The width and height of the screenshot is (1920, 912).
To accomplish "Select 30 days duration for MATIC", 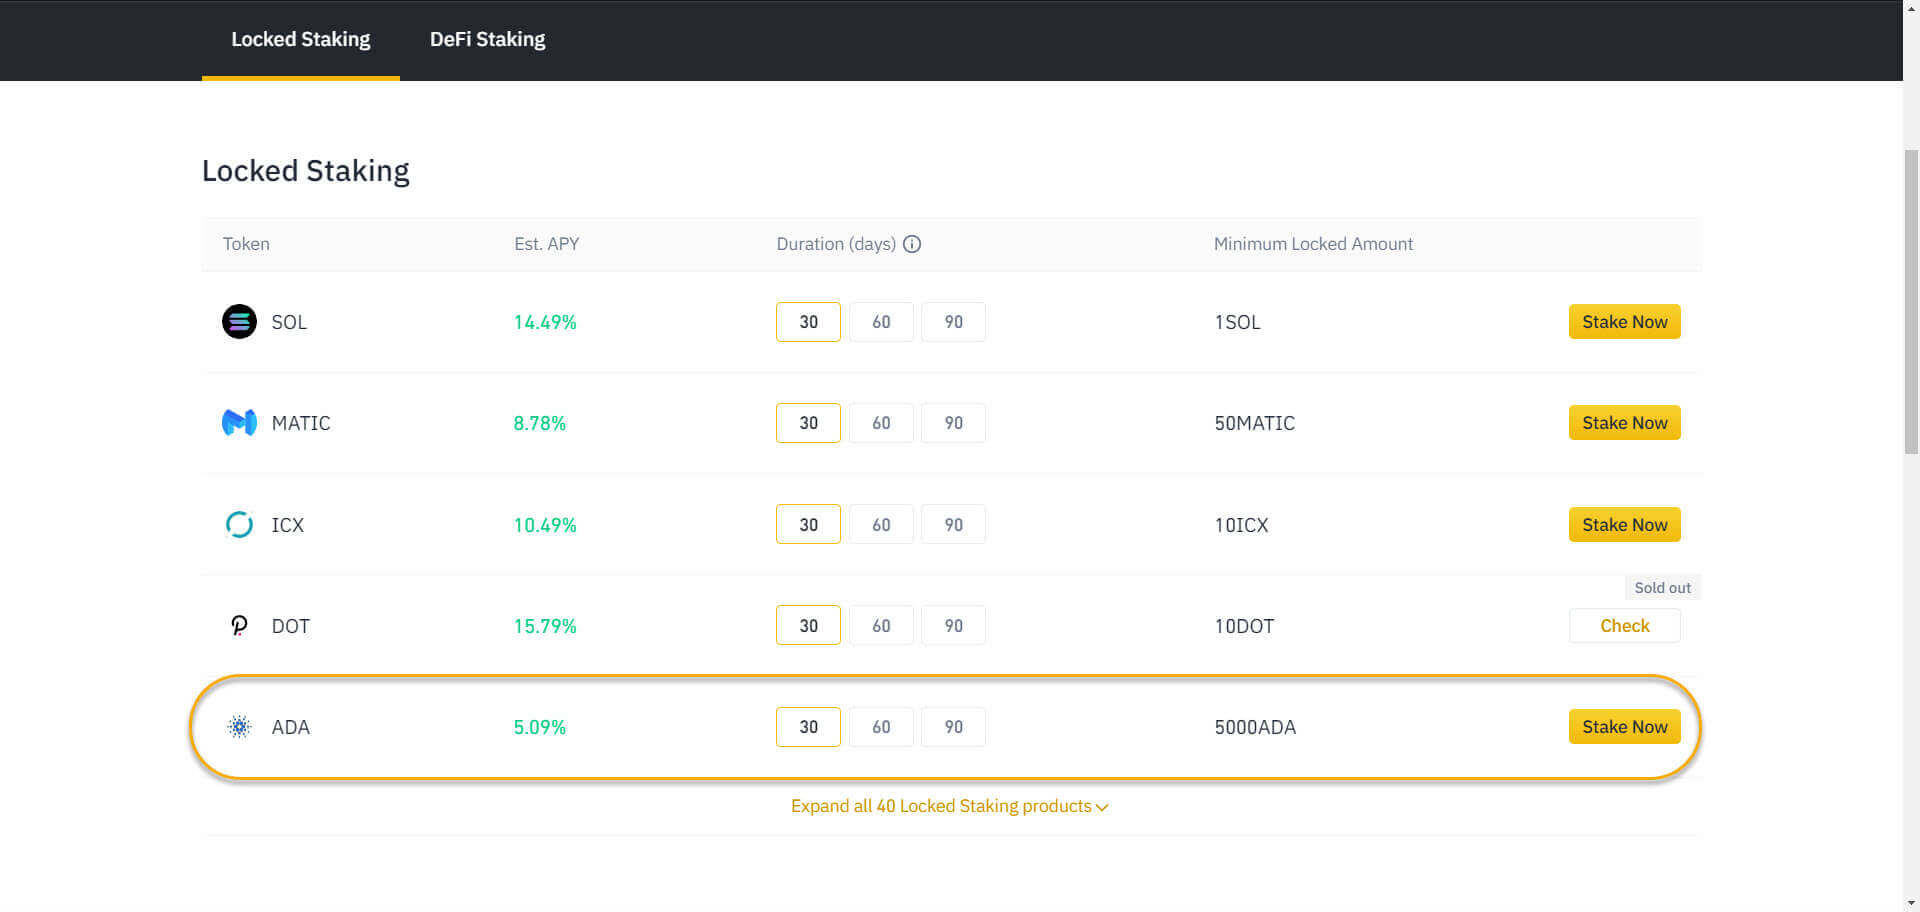I will [808, 423].
